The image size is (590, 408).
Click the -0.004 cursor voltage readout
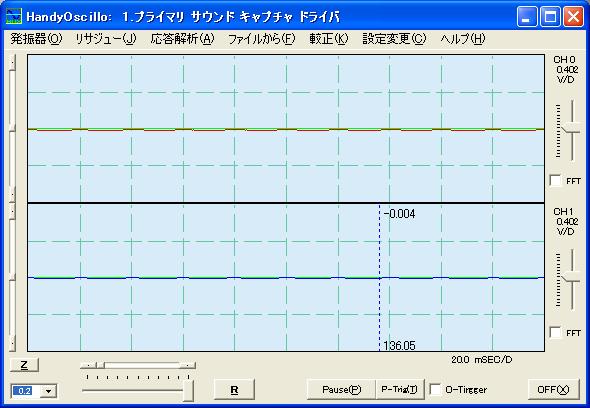point(400,214)
